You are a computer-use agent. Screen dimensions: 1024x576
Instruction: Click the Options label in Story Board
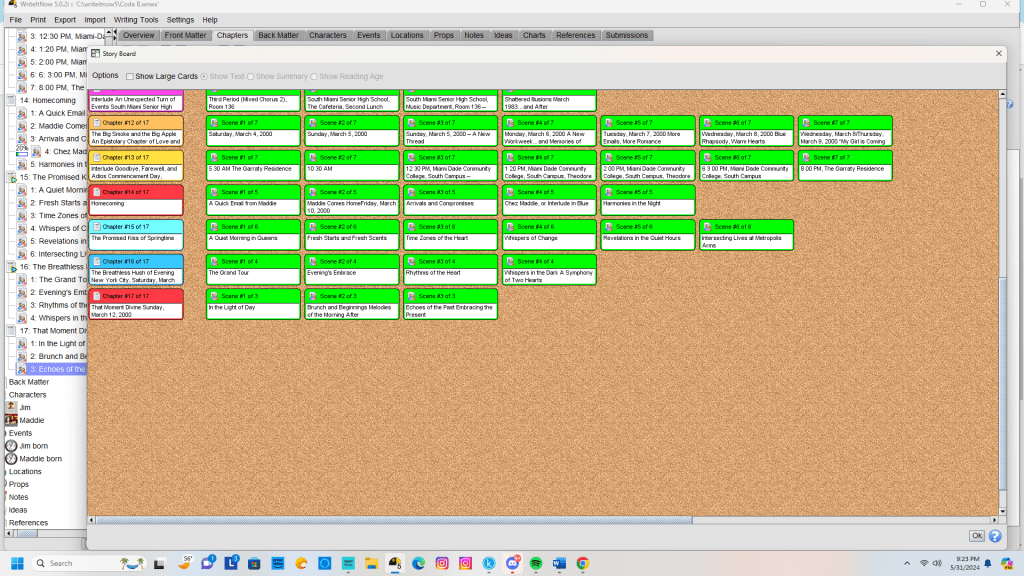[x=105, y=76]
